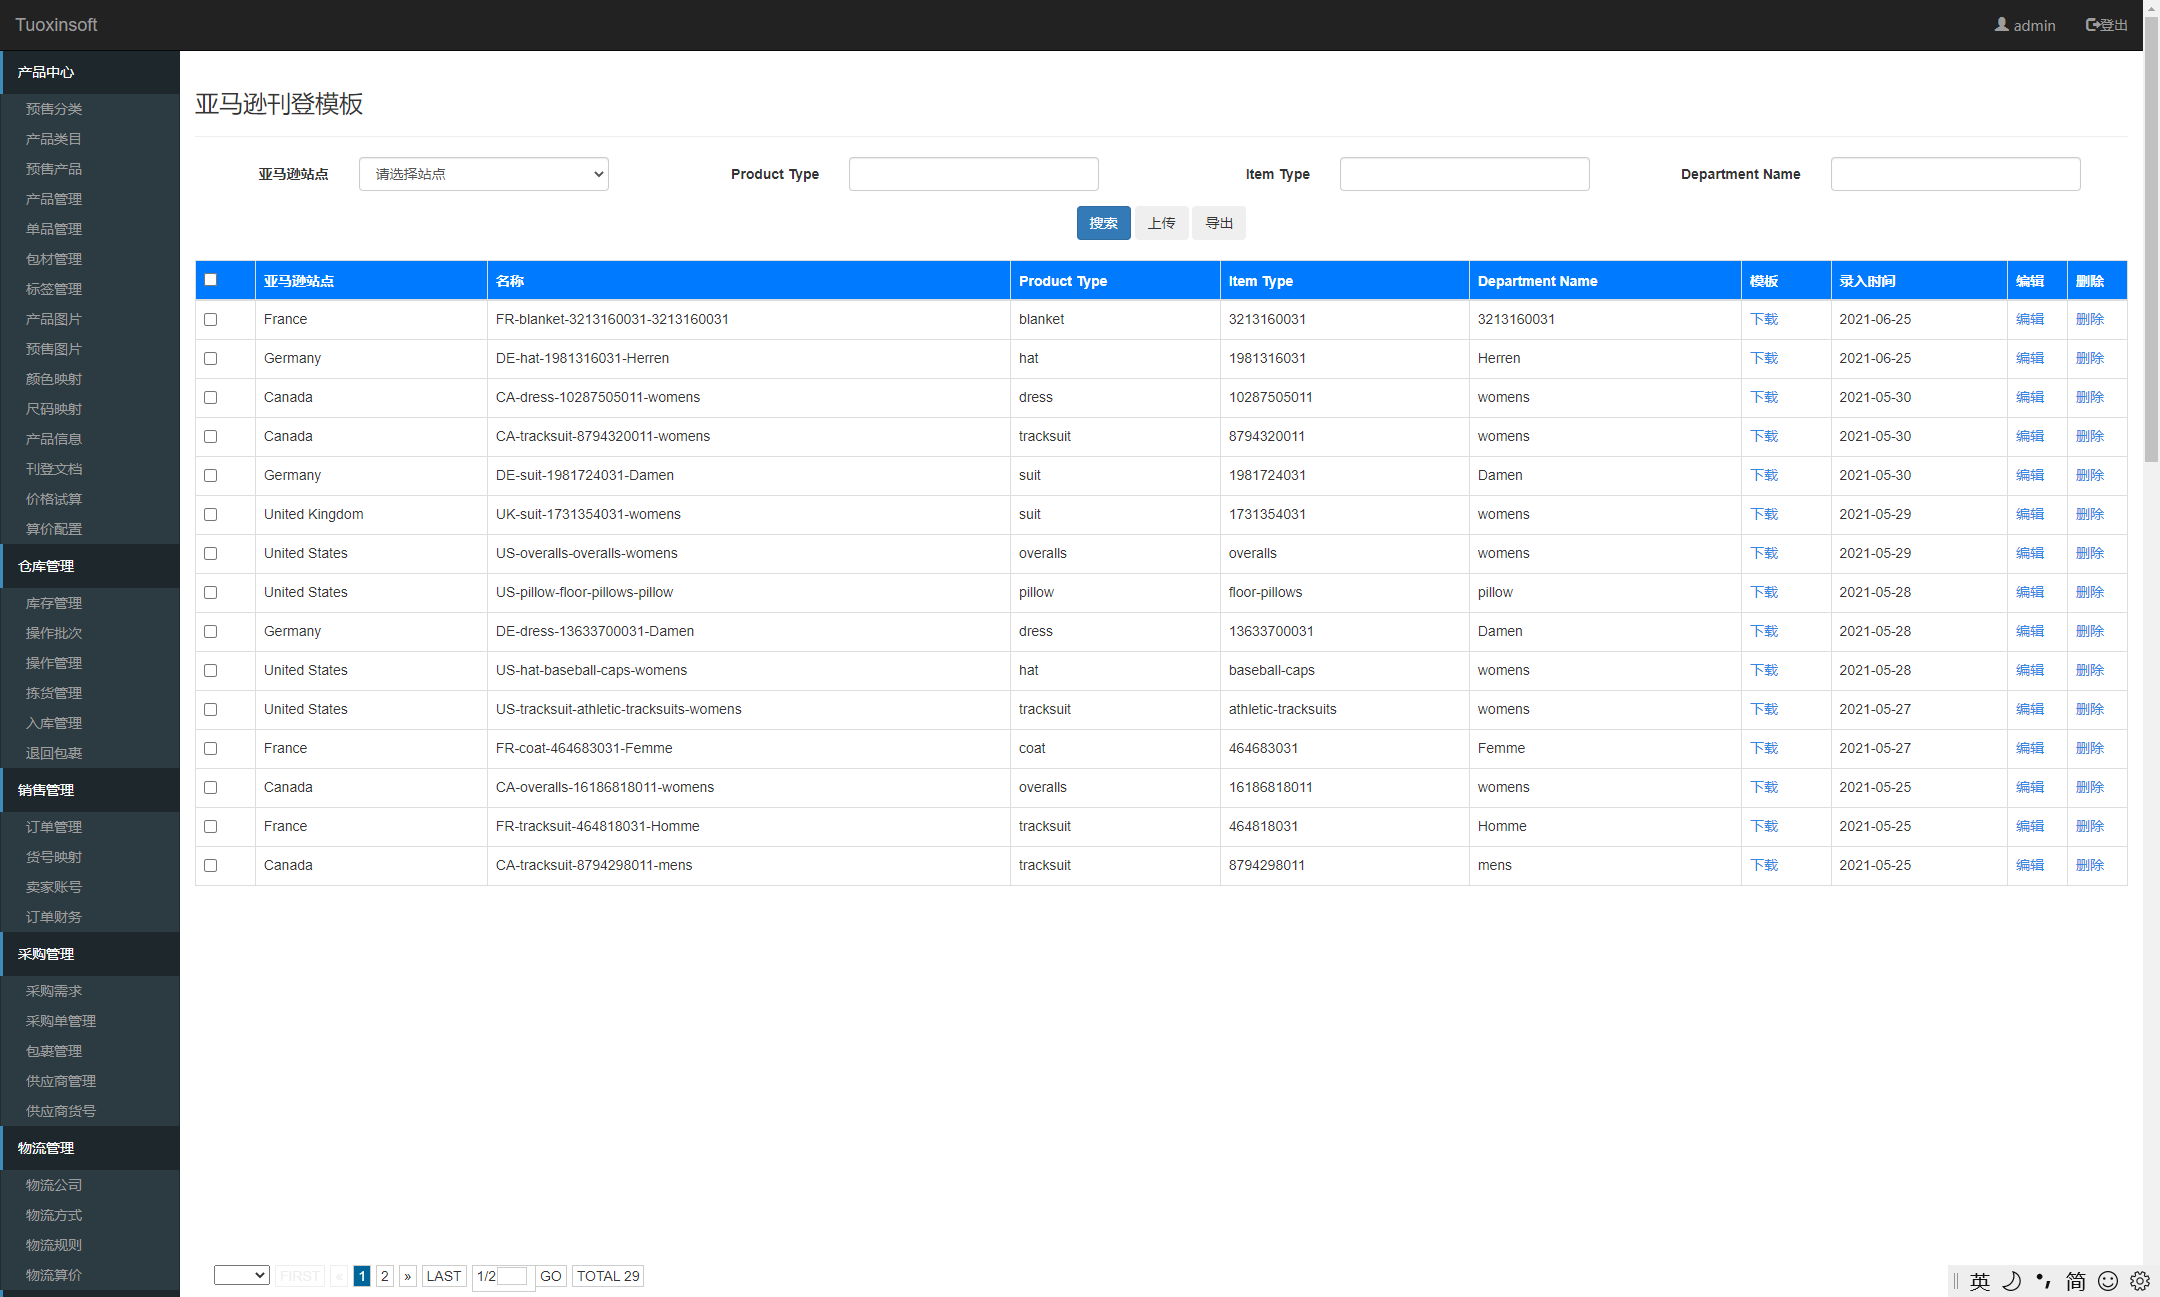
Task: Click IME punctuation mode icon
Action: click(x=2043, y=1281)
